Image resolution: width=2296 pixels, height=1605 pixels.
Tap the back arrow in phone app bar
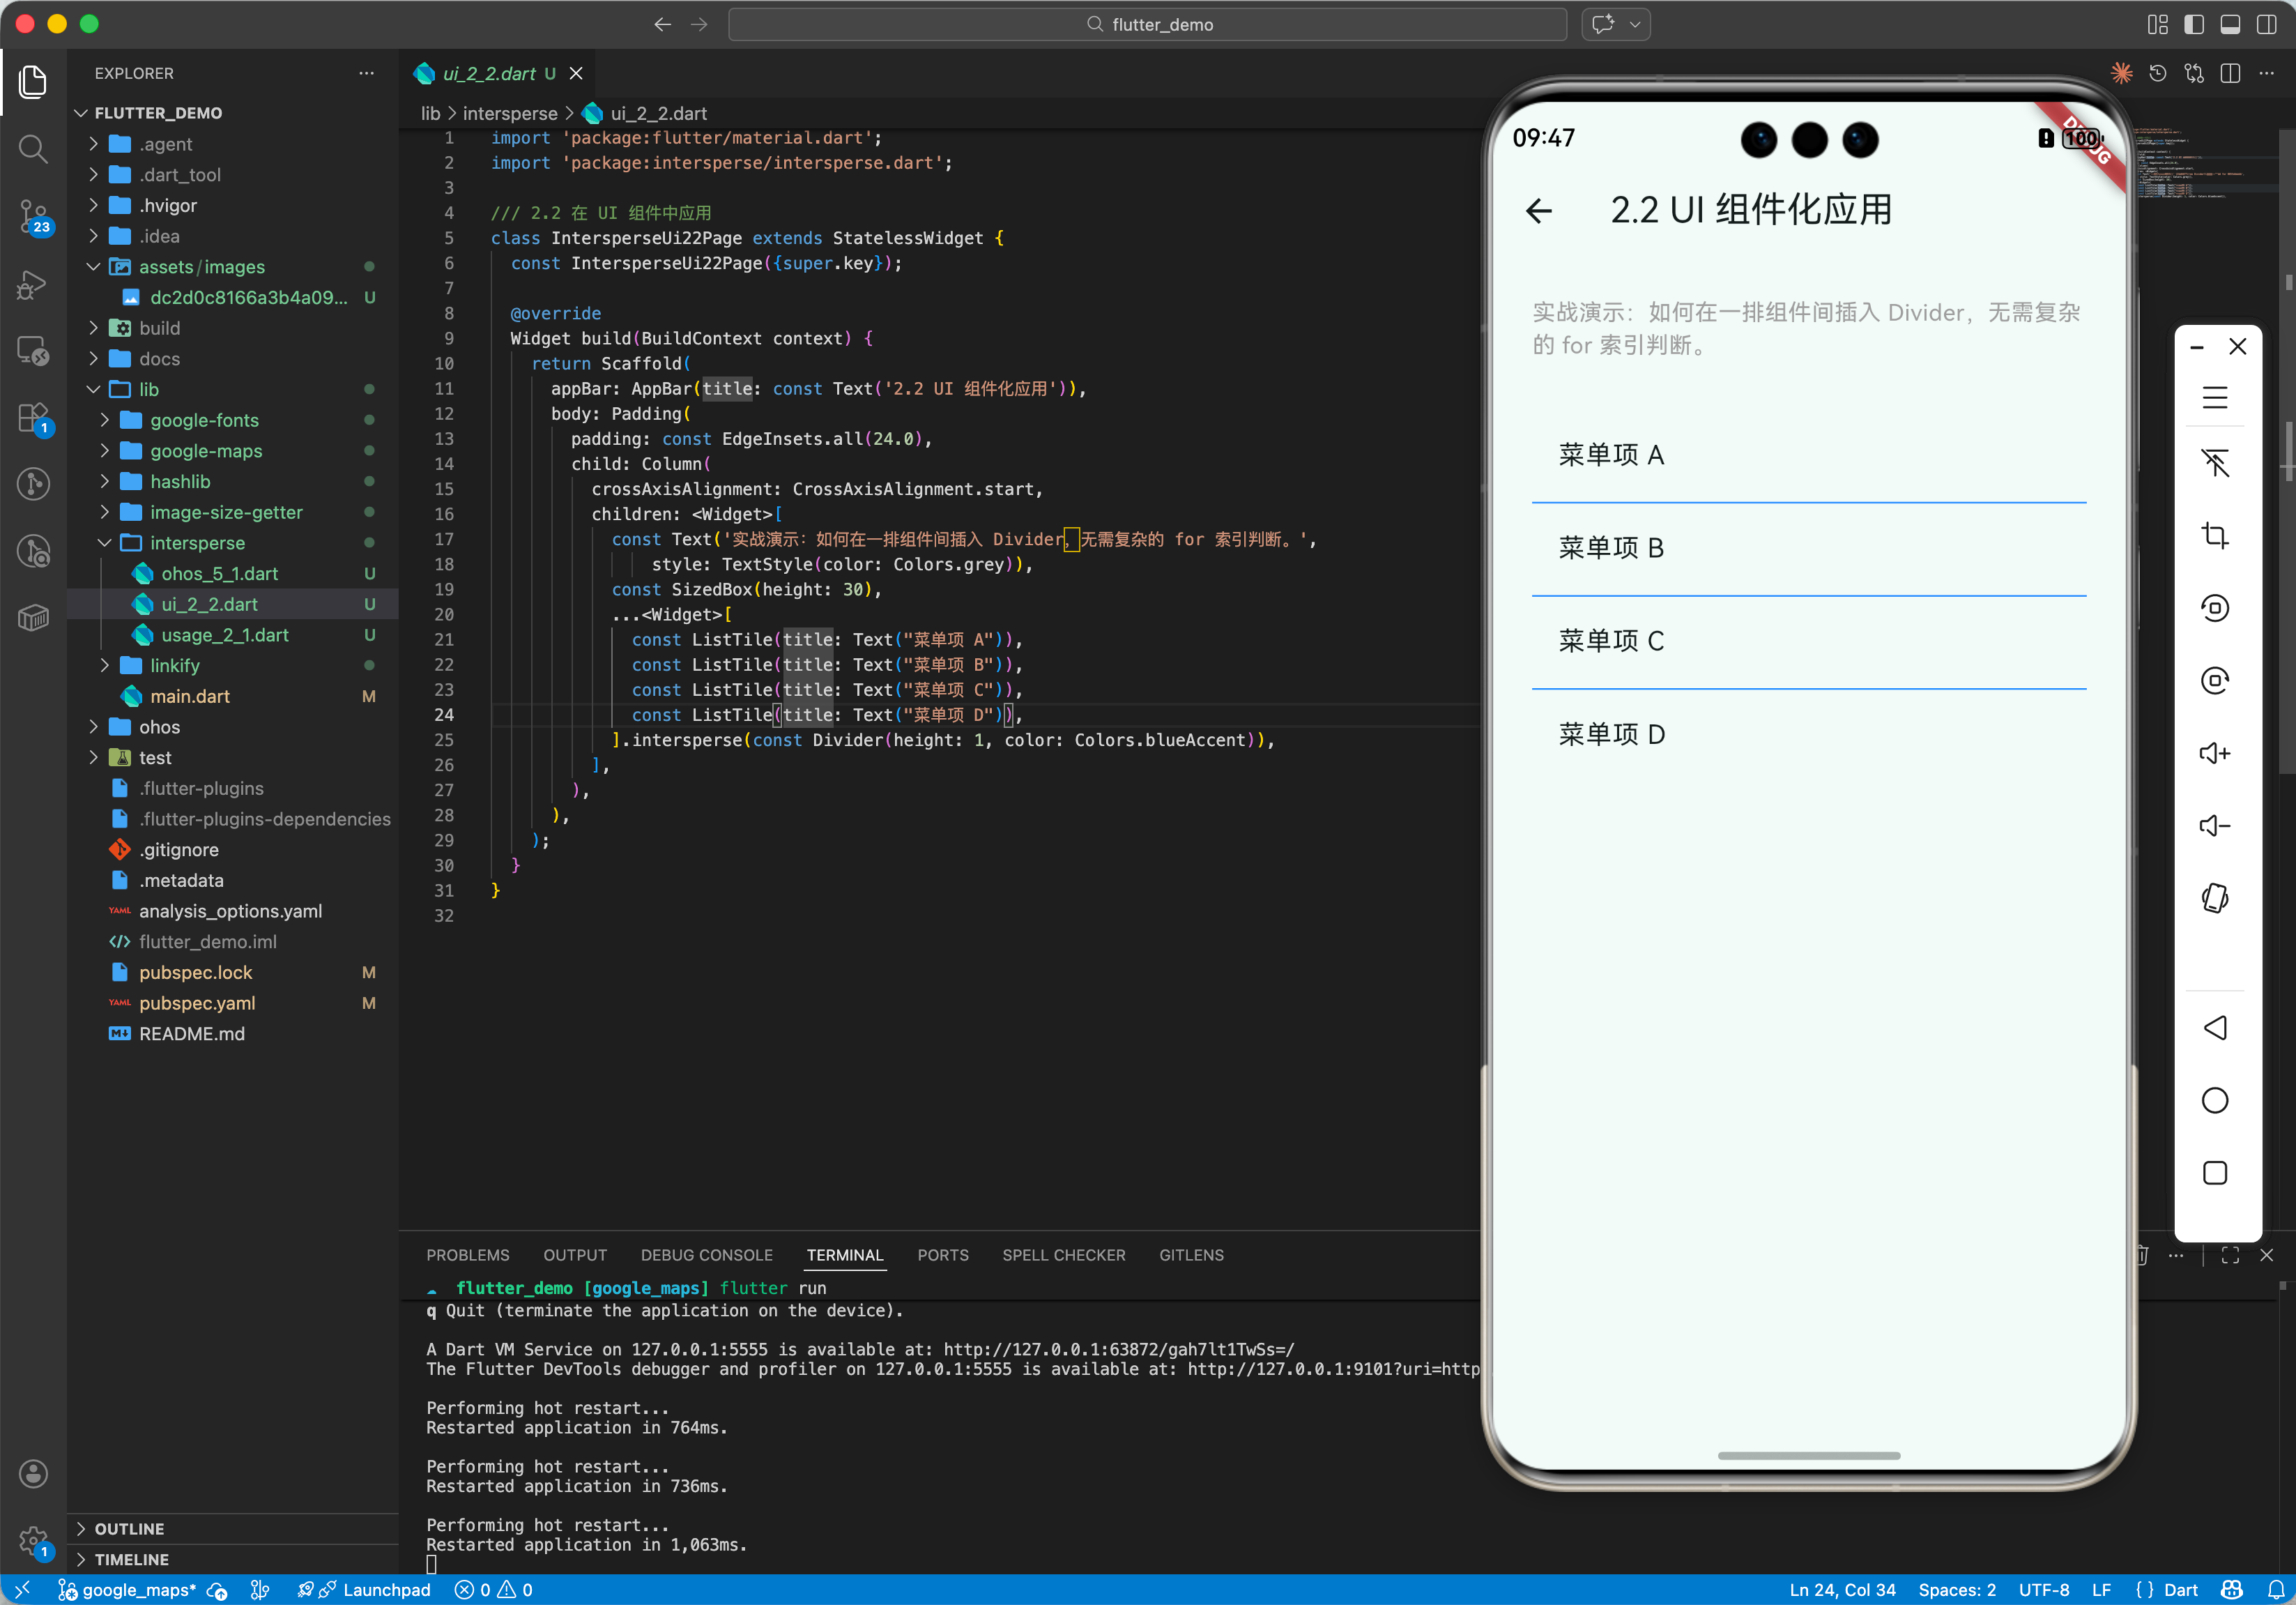(1539, 210)
